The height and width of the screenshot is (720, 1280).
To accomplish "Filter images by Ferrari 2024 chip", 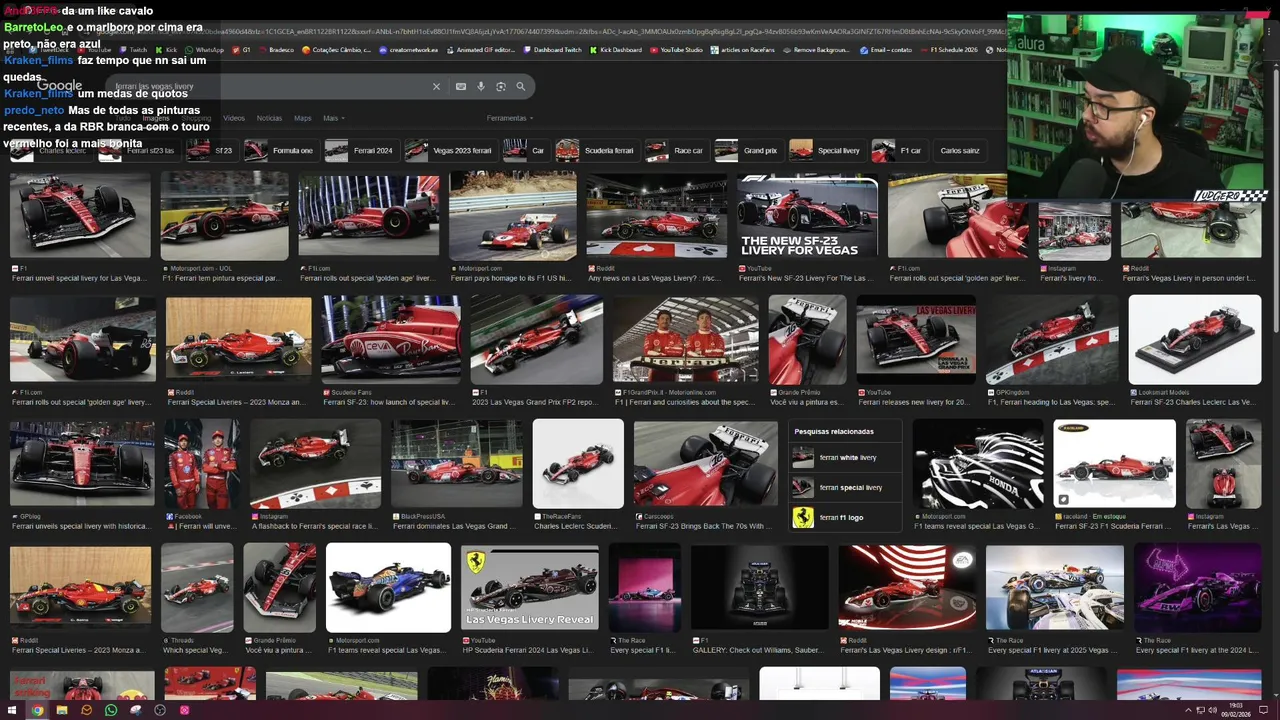I will (361, 150).
